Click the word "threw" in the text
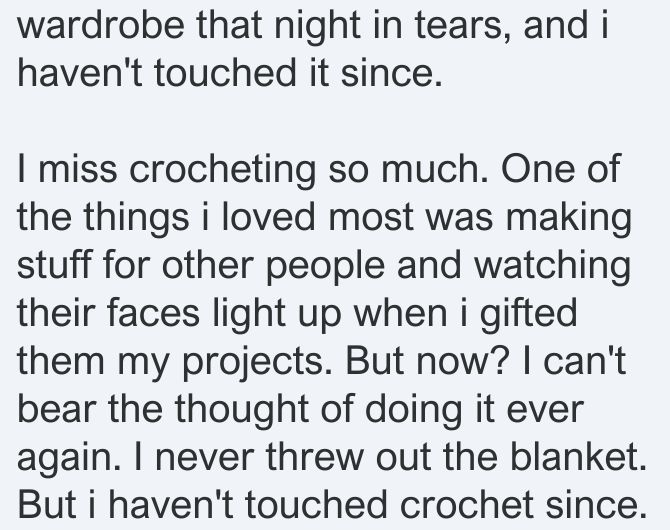The height and width of the screenshot is (530, 670). (314, 456)
